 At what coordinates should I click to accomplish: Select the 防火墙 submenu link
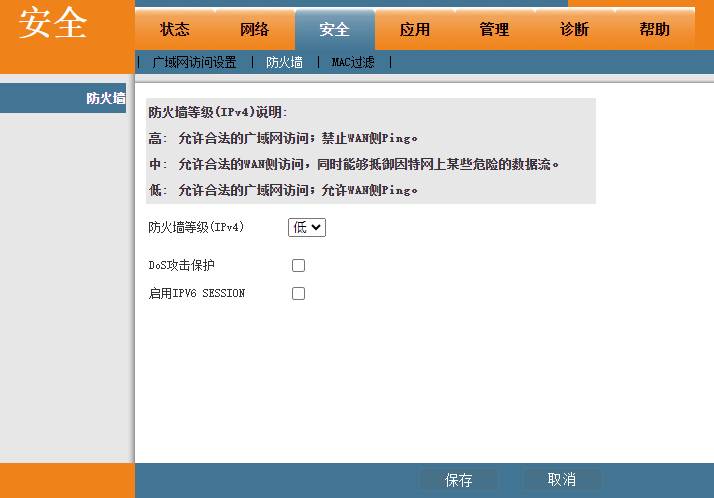pos(285,62)
